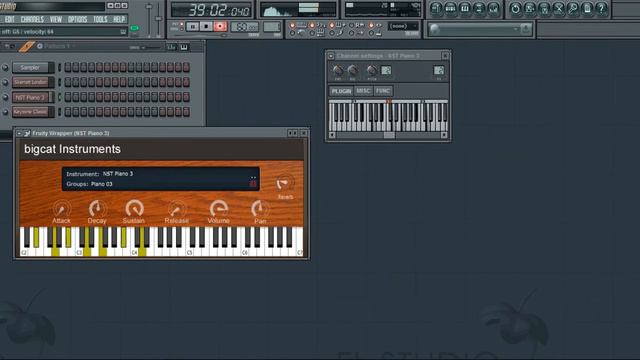Click the FX channel box in Channel settings
Viewport: 640px width, 360px height.
pyautogui.click(x=439, y=71)
